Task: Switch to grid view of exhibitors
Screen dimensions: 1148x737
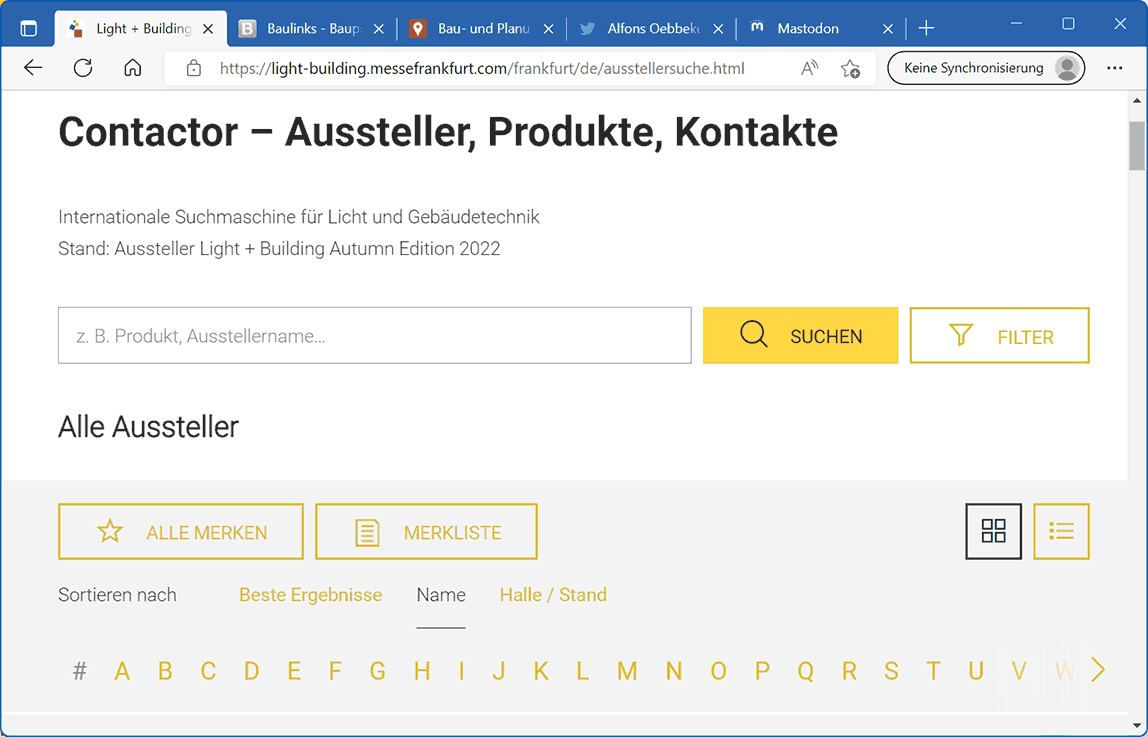Action: pos(994,531)
